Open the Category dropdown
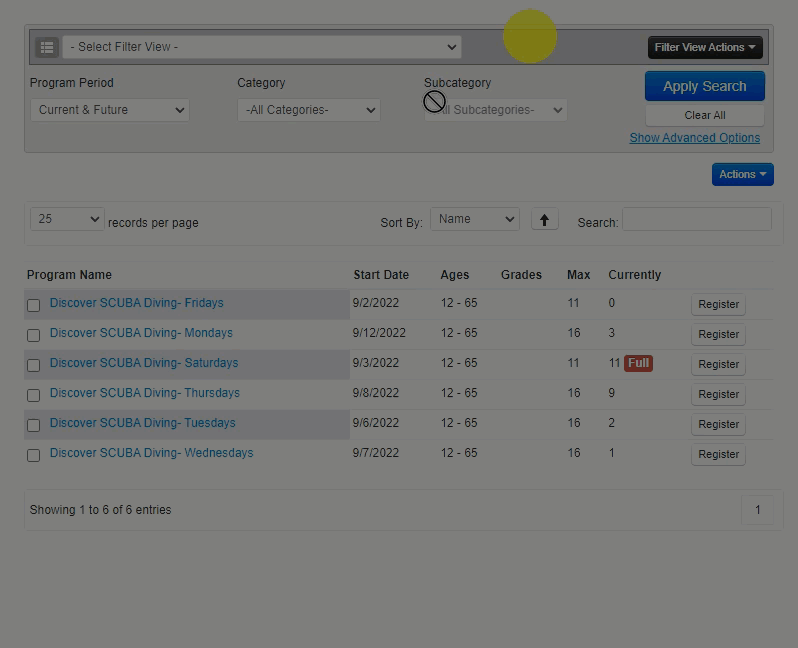This screenshot has height=648, width=798. [x=308, y=110]
